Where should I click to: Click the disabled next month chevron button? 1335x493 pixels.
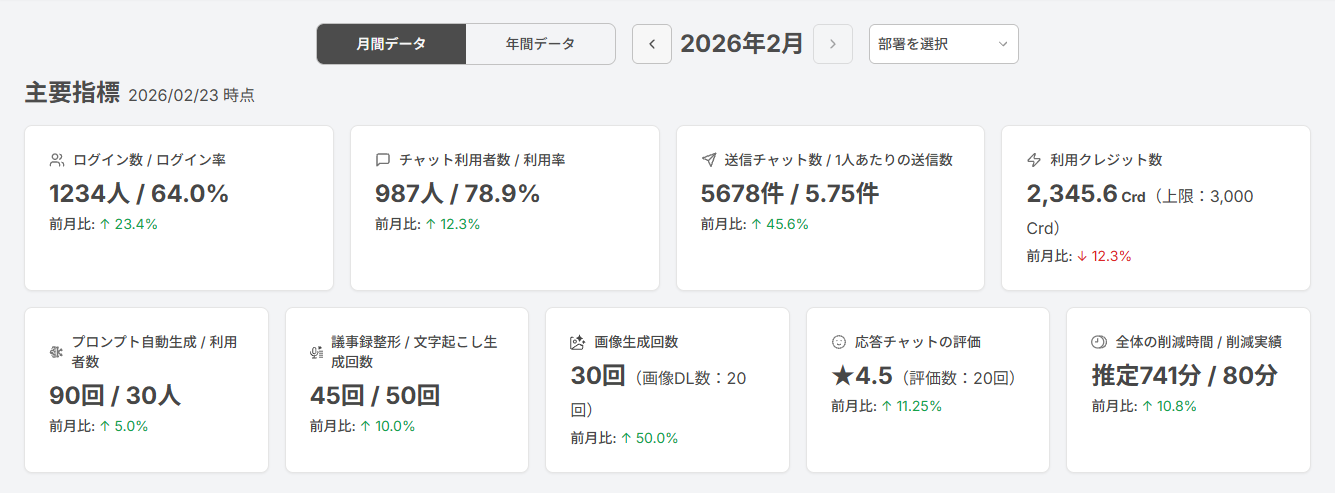(833, 44)
